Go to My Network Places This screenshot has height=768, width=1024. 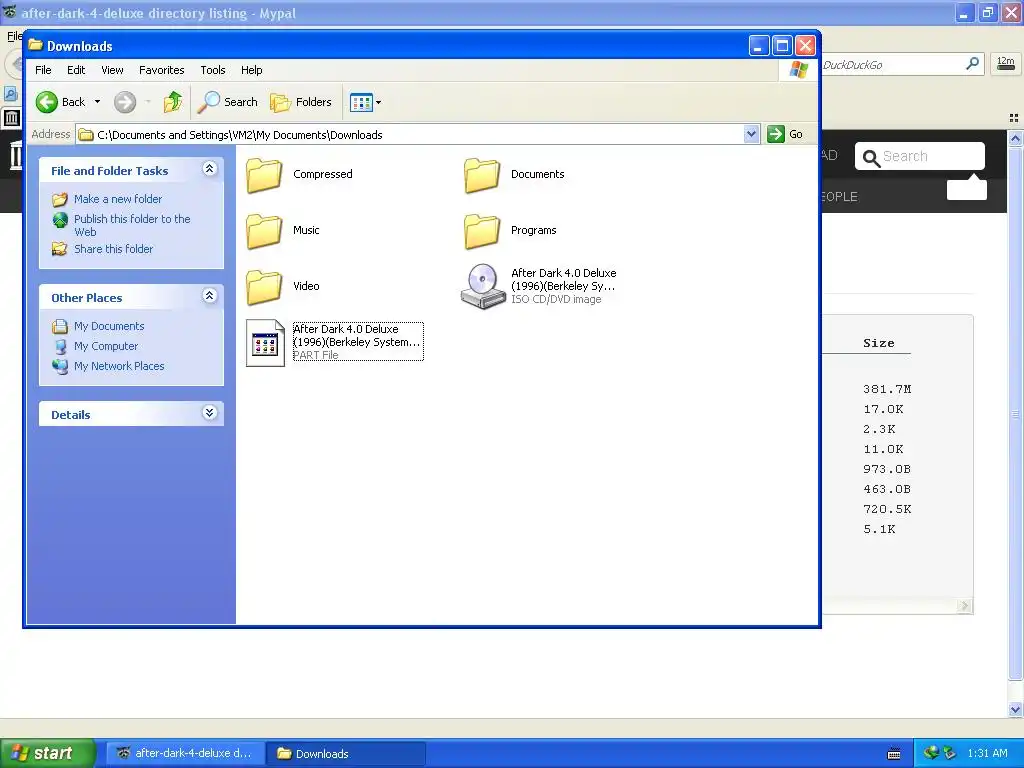pyautogui.click(x=119, y=366)
